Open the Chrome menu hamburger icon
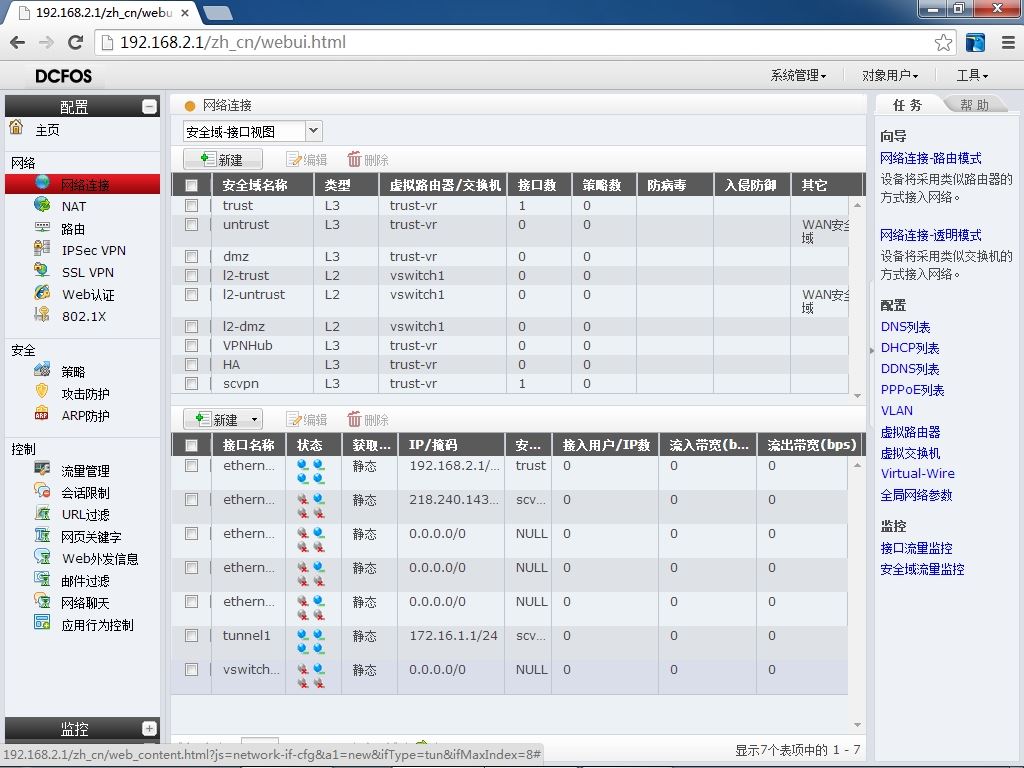Image resolution: width=1024 pixels, height=768 pixels. (x=1008, y=42)
